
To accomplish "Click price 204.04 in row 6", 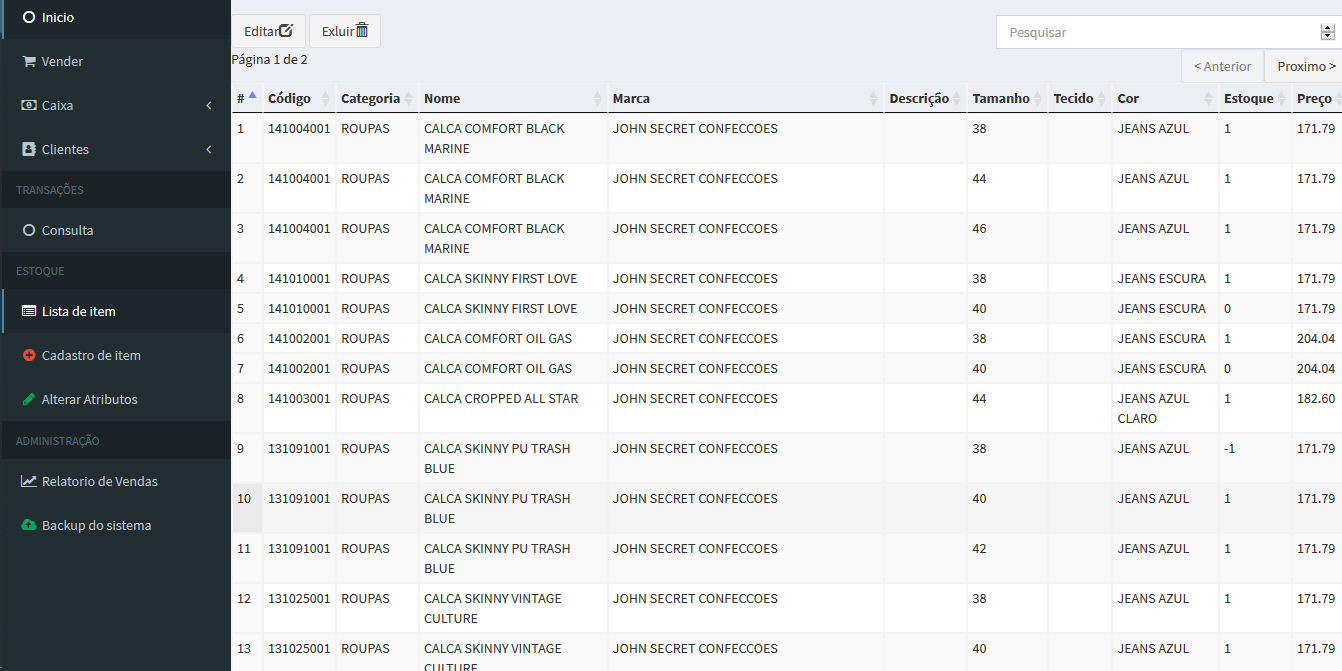I will tap(1316, 338).
